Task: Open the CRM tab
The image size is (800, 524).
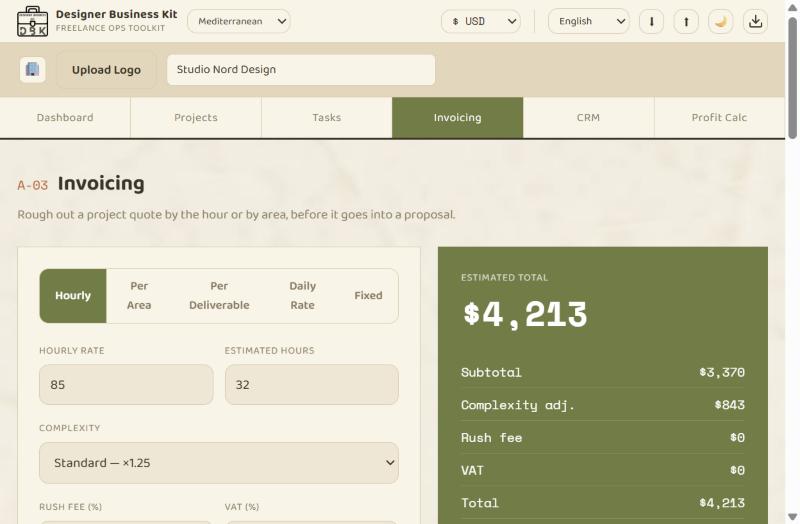Action: click(588, 118)
